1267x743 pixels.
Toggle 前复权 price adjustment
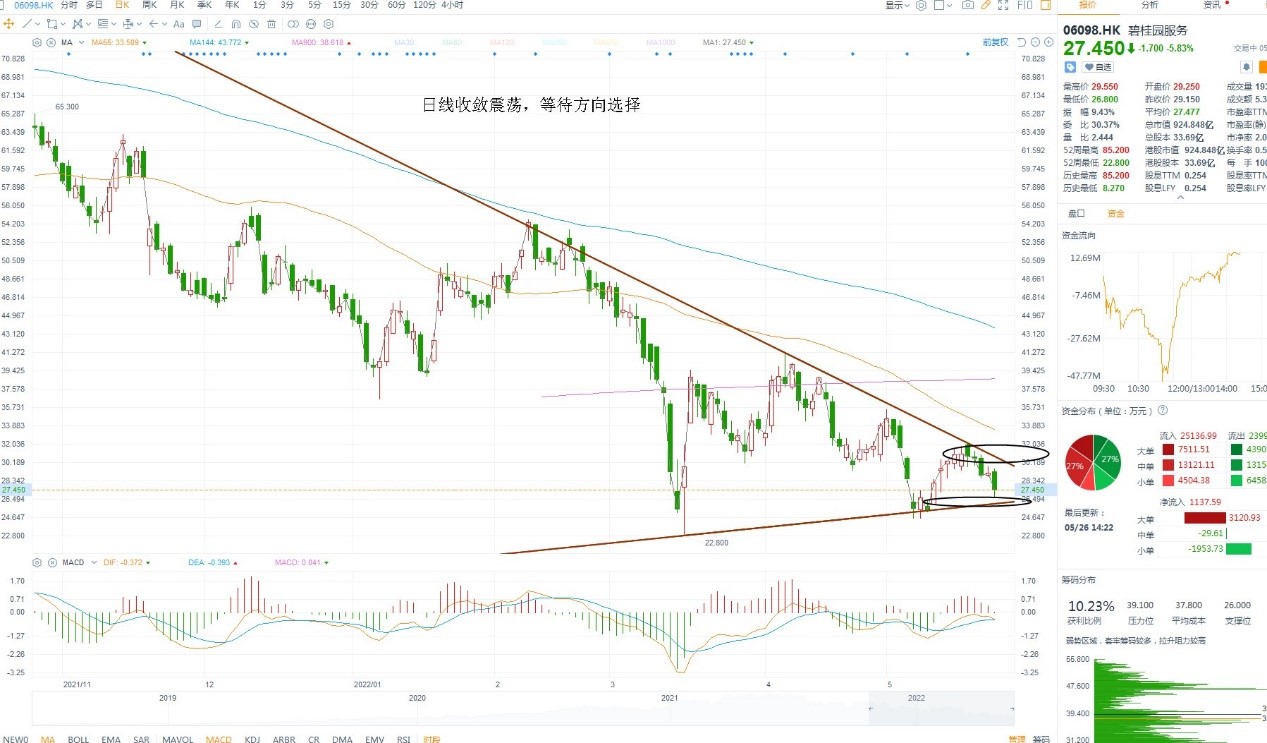[995, 42]
